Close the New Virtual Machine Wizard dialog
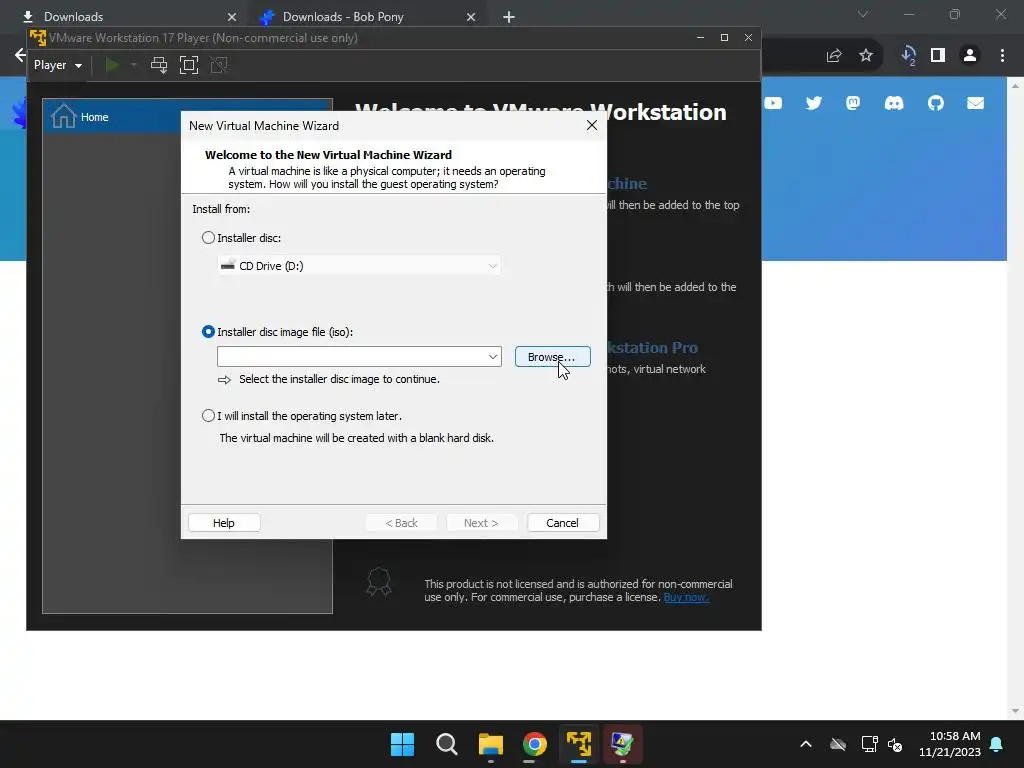 (592, 125)
